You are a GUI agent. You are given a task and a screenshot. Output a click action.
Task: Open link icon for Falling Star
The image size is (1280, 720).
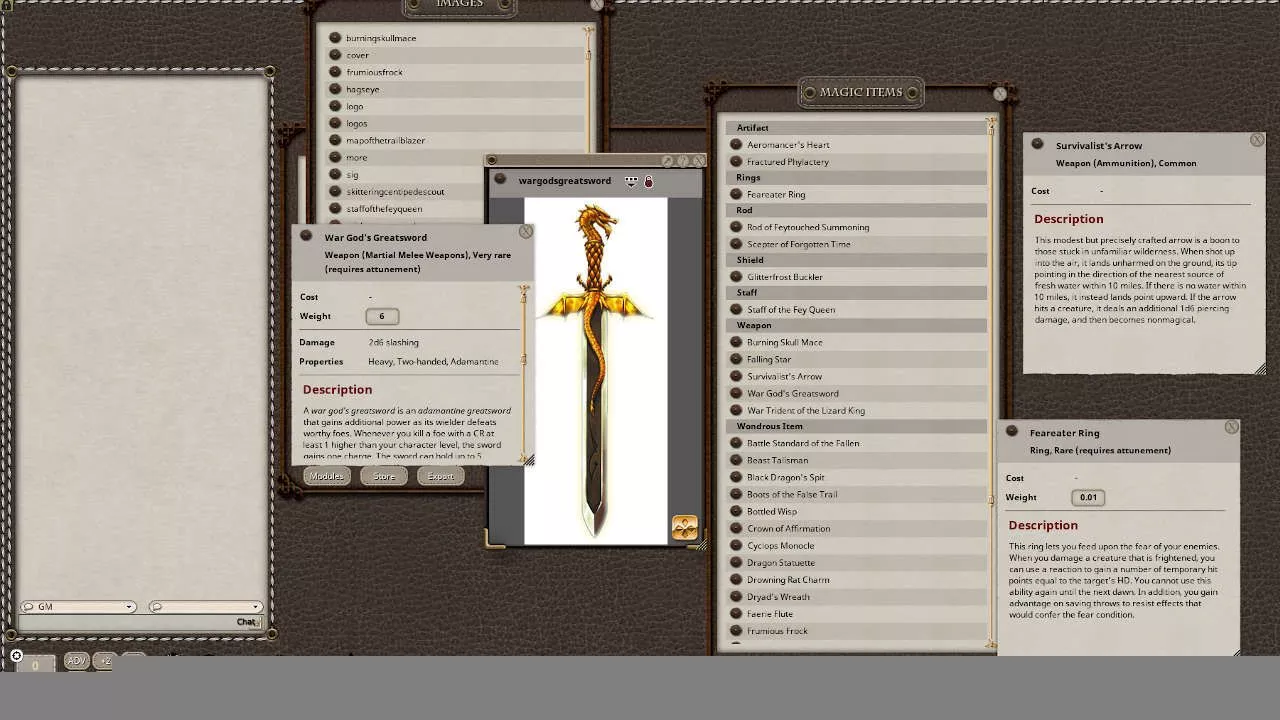pyautogui.click(x=736, y=359)
